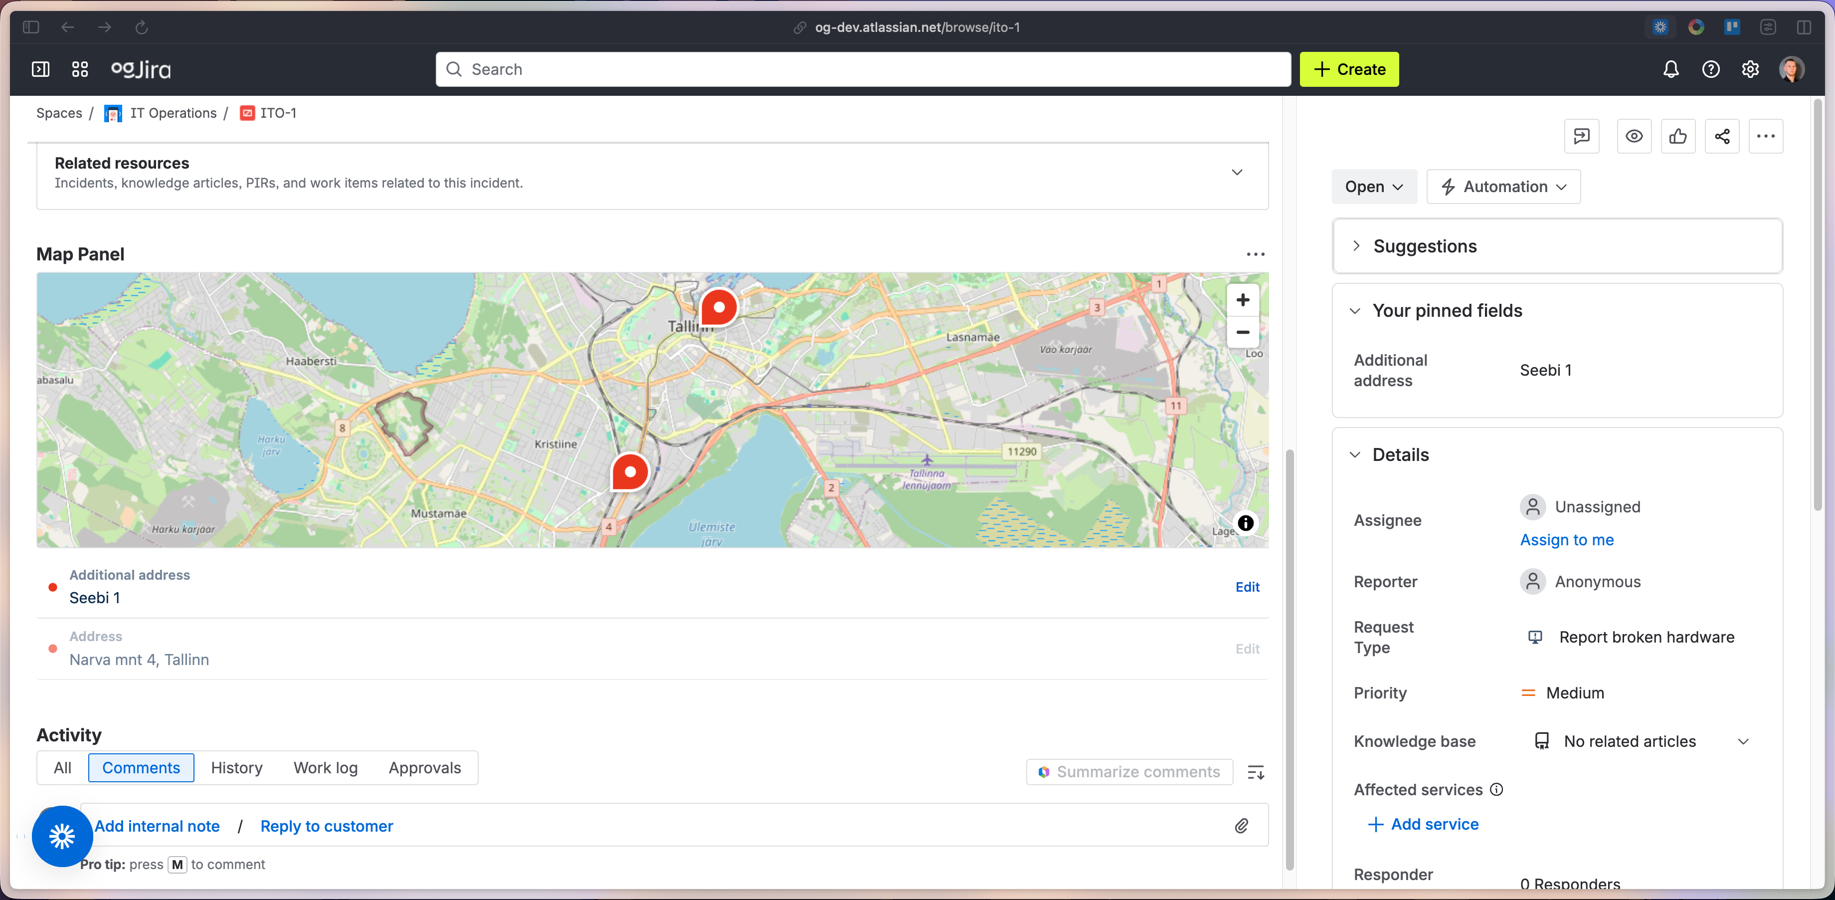Change comment sort order with the sort icon
The width and height of the screenshot is (1835, 900).
[1256, 771]
